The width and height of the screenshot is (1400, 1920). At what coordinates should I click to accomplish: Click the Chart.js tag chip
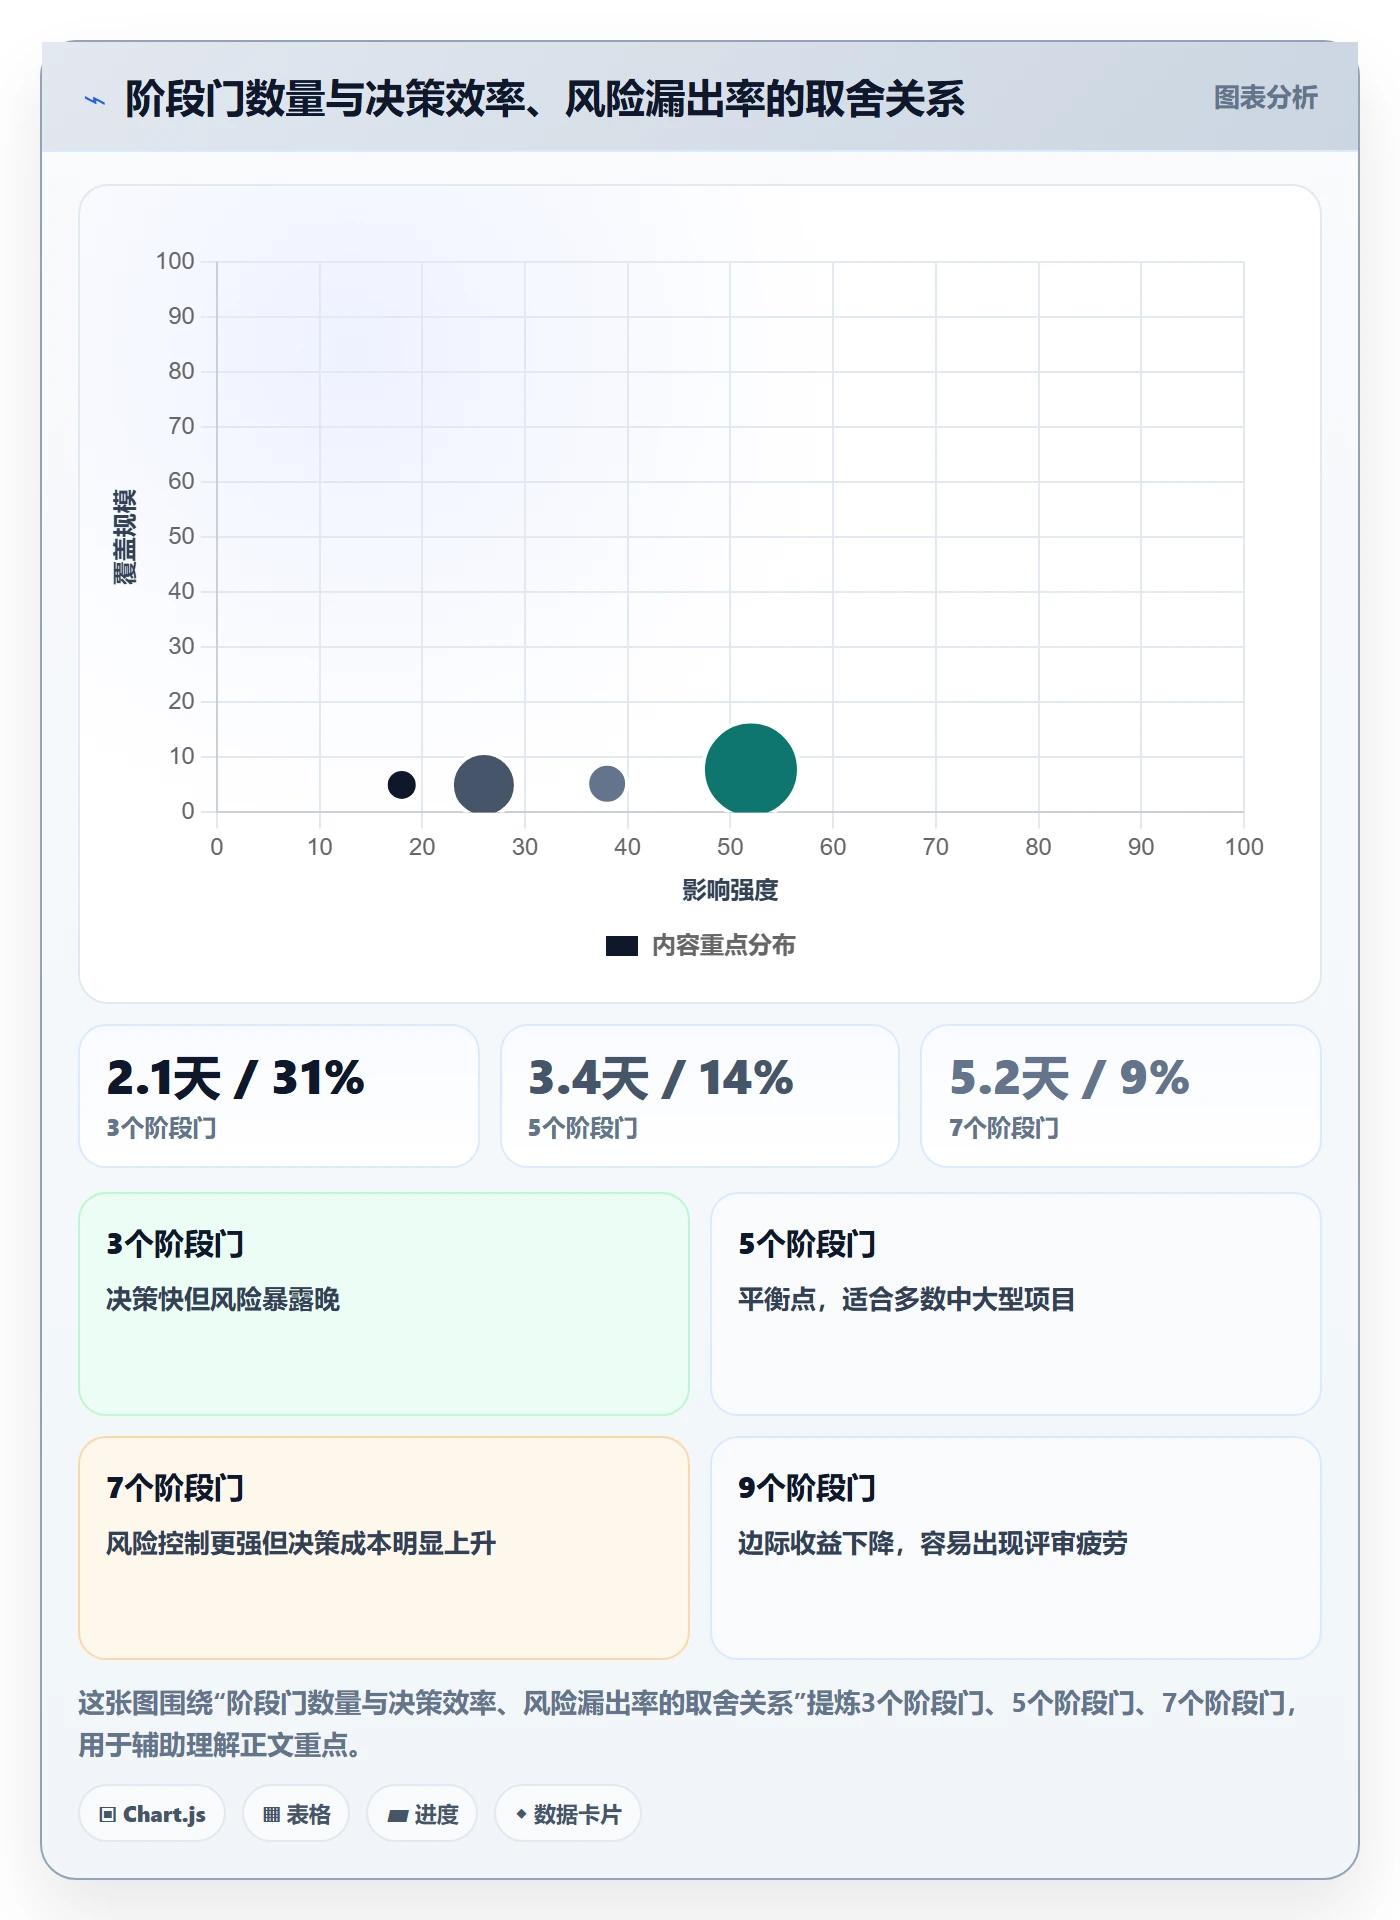point(152,1814)
